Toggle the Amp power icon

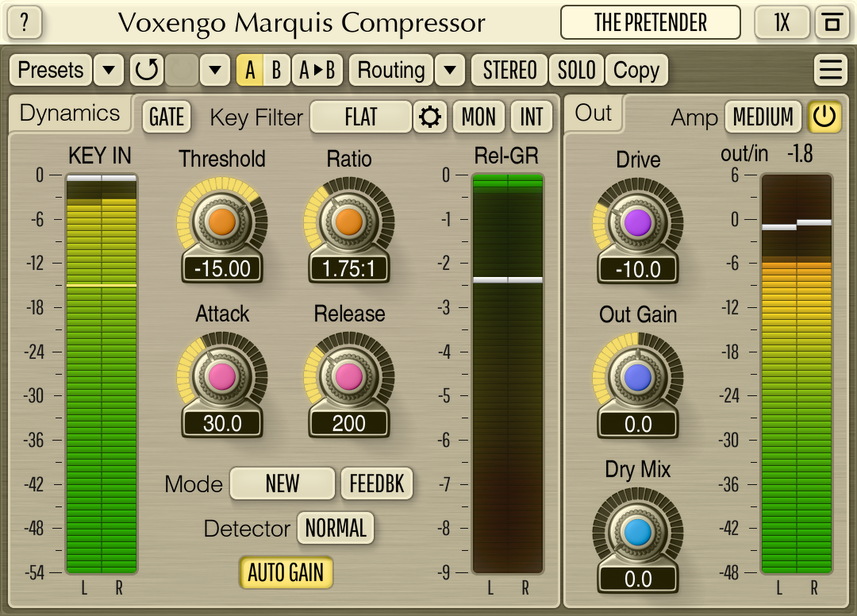coord(824,117)
